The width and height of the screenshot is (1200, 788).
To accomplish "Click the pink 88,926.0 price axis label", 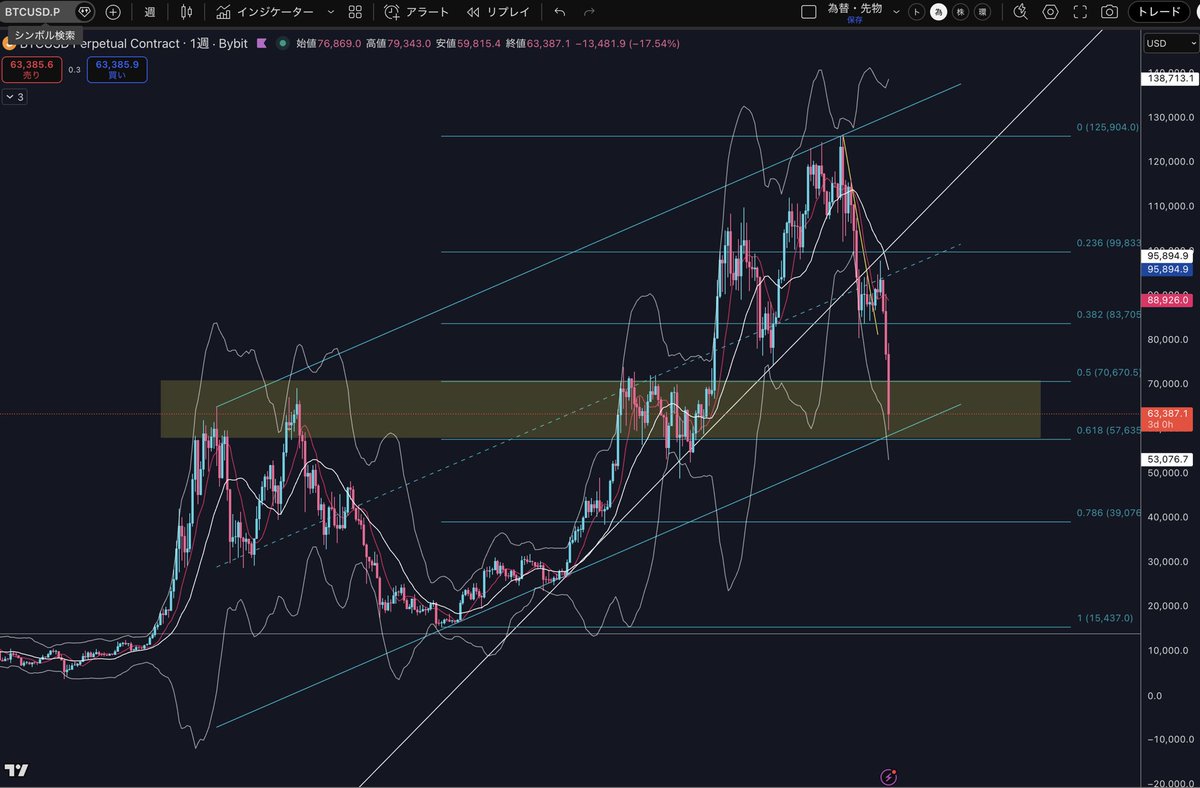I will [1167, 299].
